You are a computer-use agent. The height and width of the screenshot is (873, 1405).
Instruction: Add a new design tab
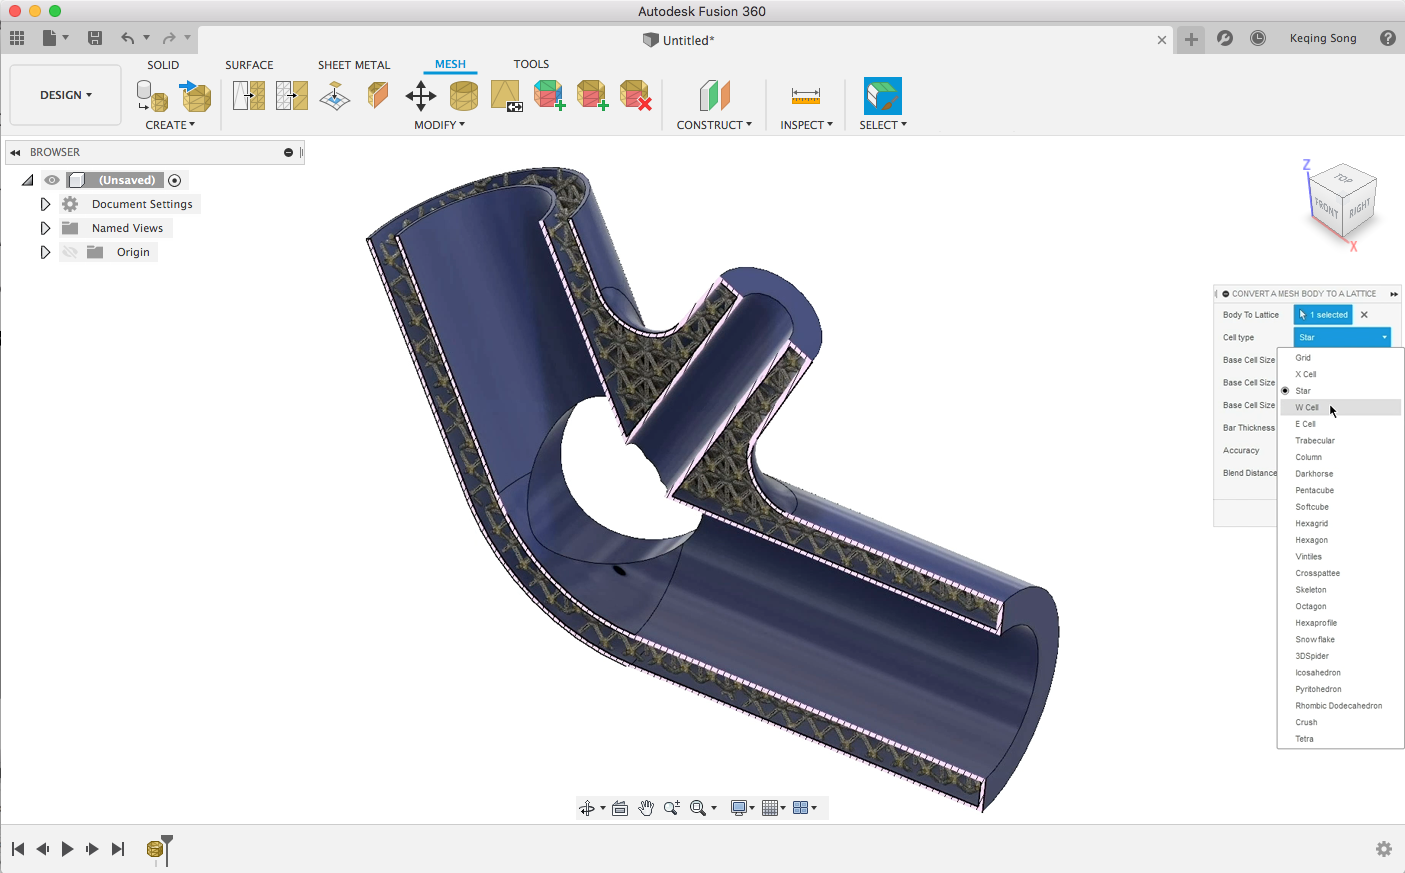(x=1191, y=39)
